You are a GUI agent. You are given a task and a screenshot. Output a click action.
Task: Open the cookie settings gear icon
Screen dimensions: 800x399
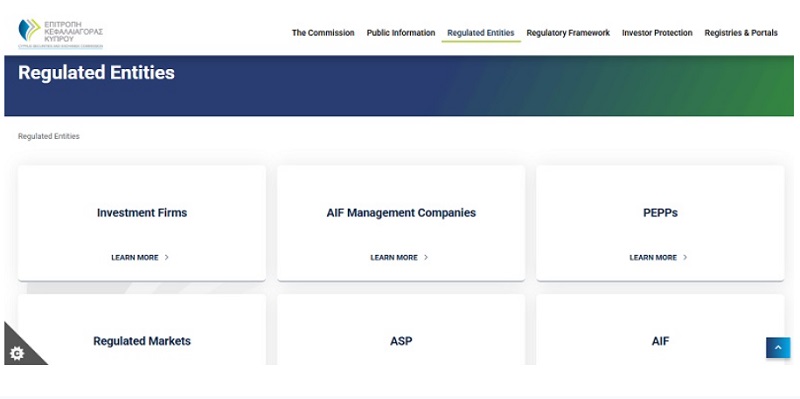click(x=17, y=353)
